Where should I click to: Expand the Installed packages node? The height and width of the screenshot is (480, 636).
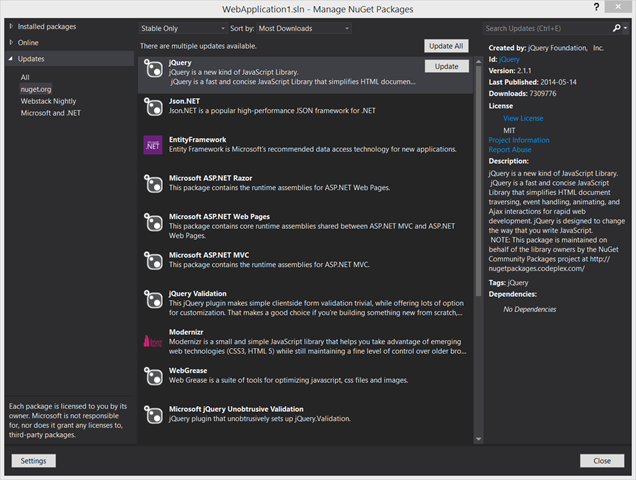tap(11, 26)
